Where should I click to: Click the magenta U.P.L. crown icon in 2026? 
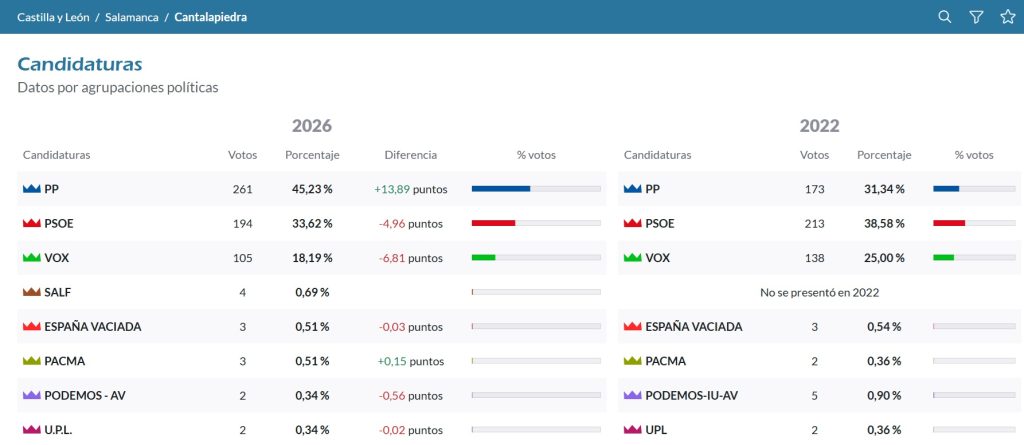[x=31, y=430]
